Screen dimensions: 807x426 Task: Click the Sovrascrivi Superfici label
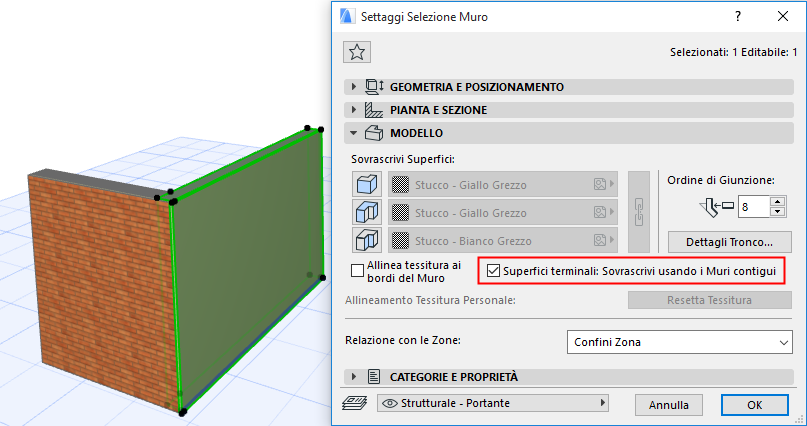click(403, 159)
